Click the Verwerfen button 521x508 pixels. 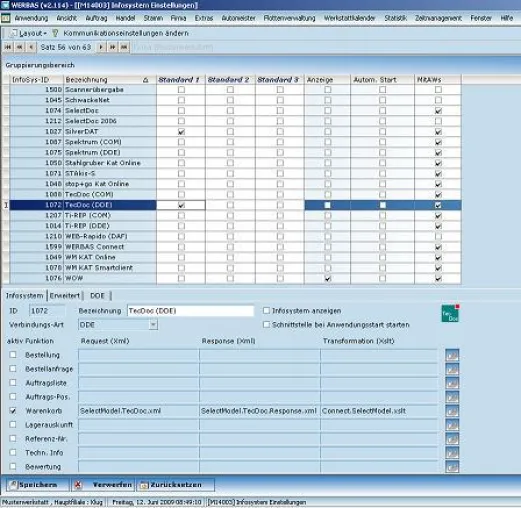(x=104, y=485)
